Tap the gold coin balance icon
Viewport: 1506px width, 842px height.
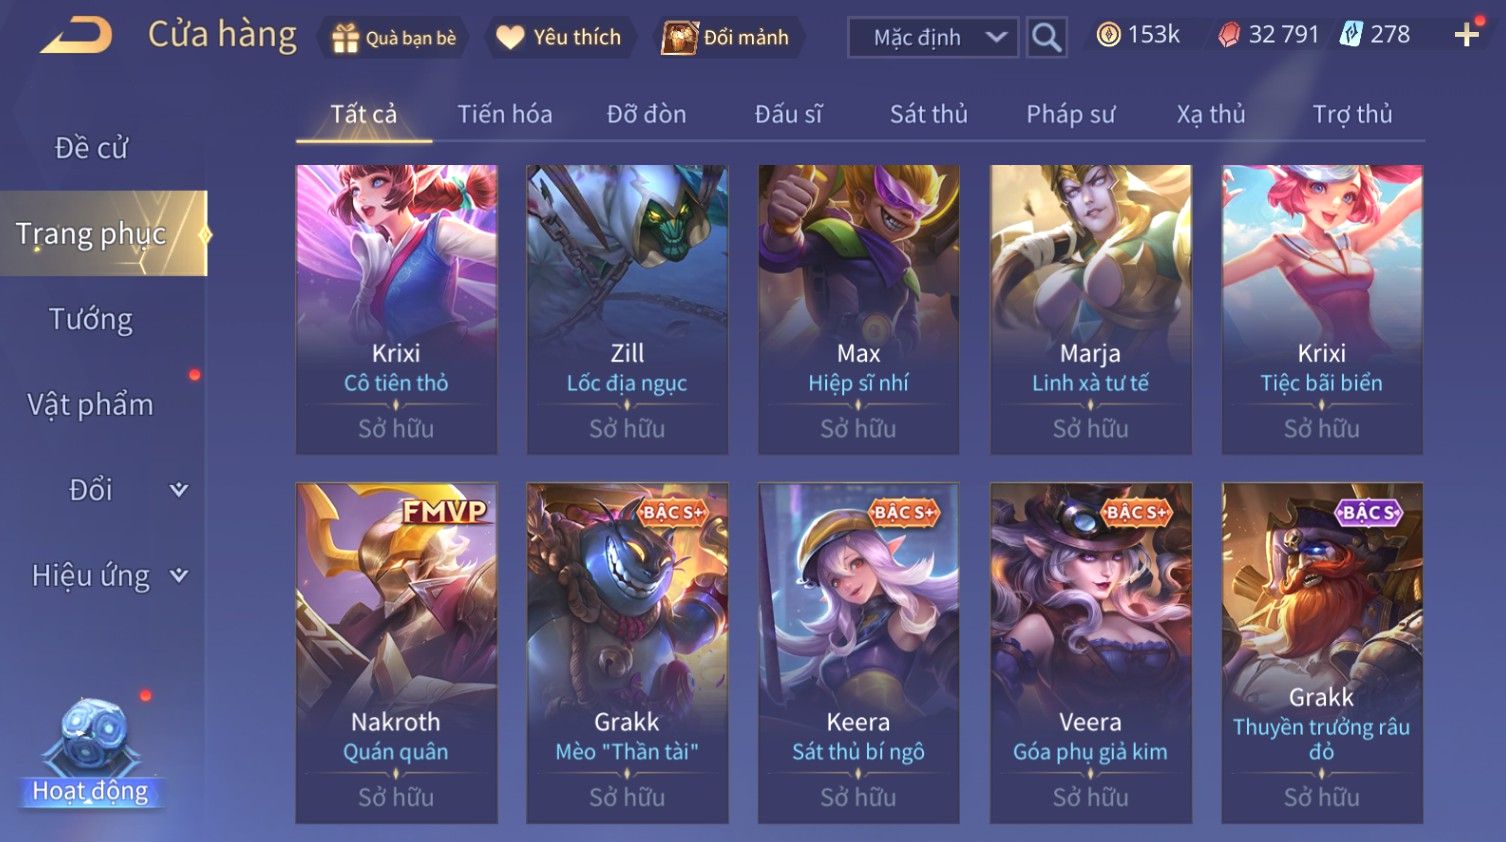[x=1108, y=35]
